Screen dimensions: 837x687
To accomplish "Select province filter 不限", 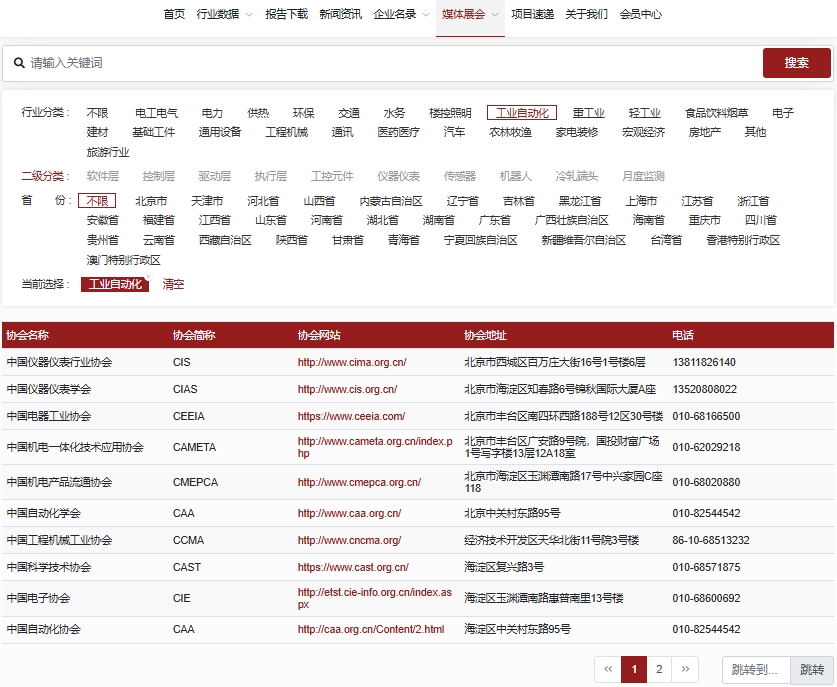I will (97, 201).
